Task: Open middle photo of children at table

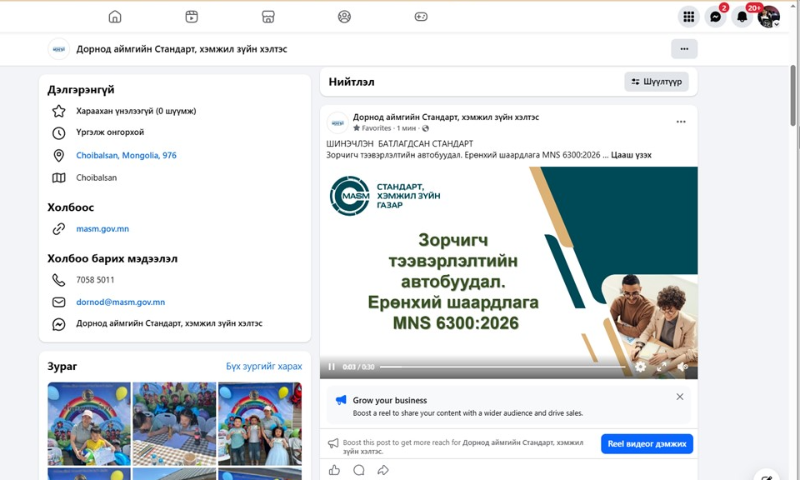Action: pos(174,424)
